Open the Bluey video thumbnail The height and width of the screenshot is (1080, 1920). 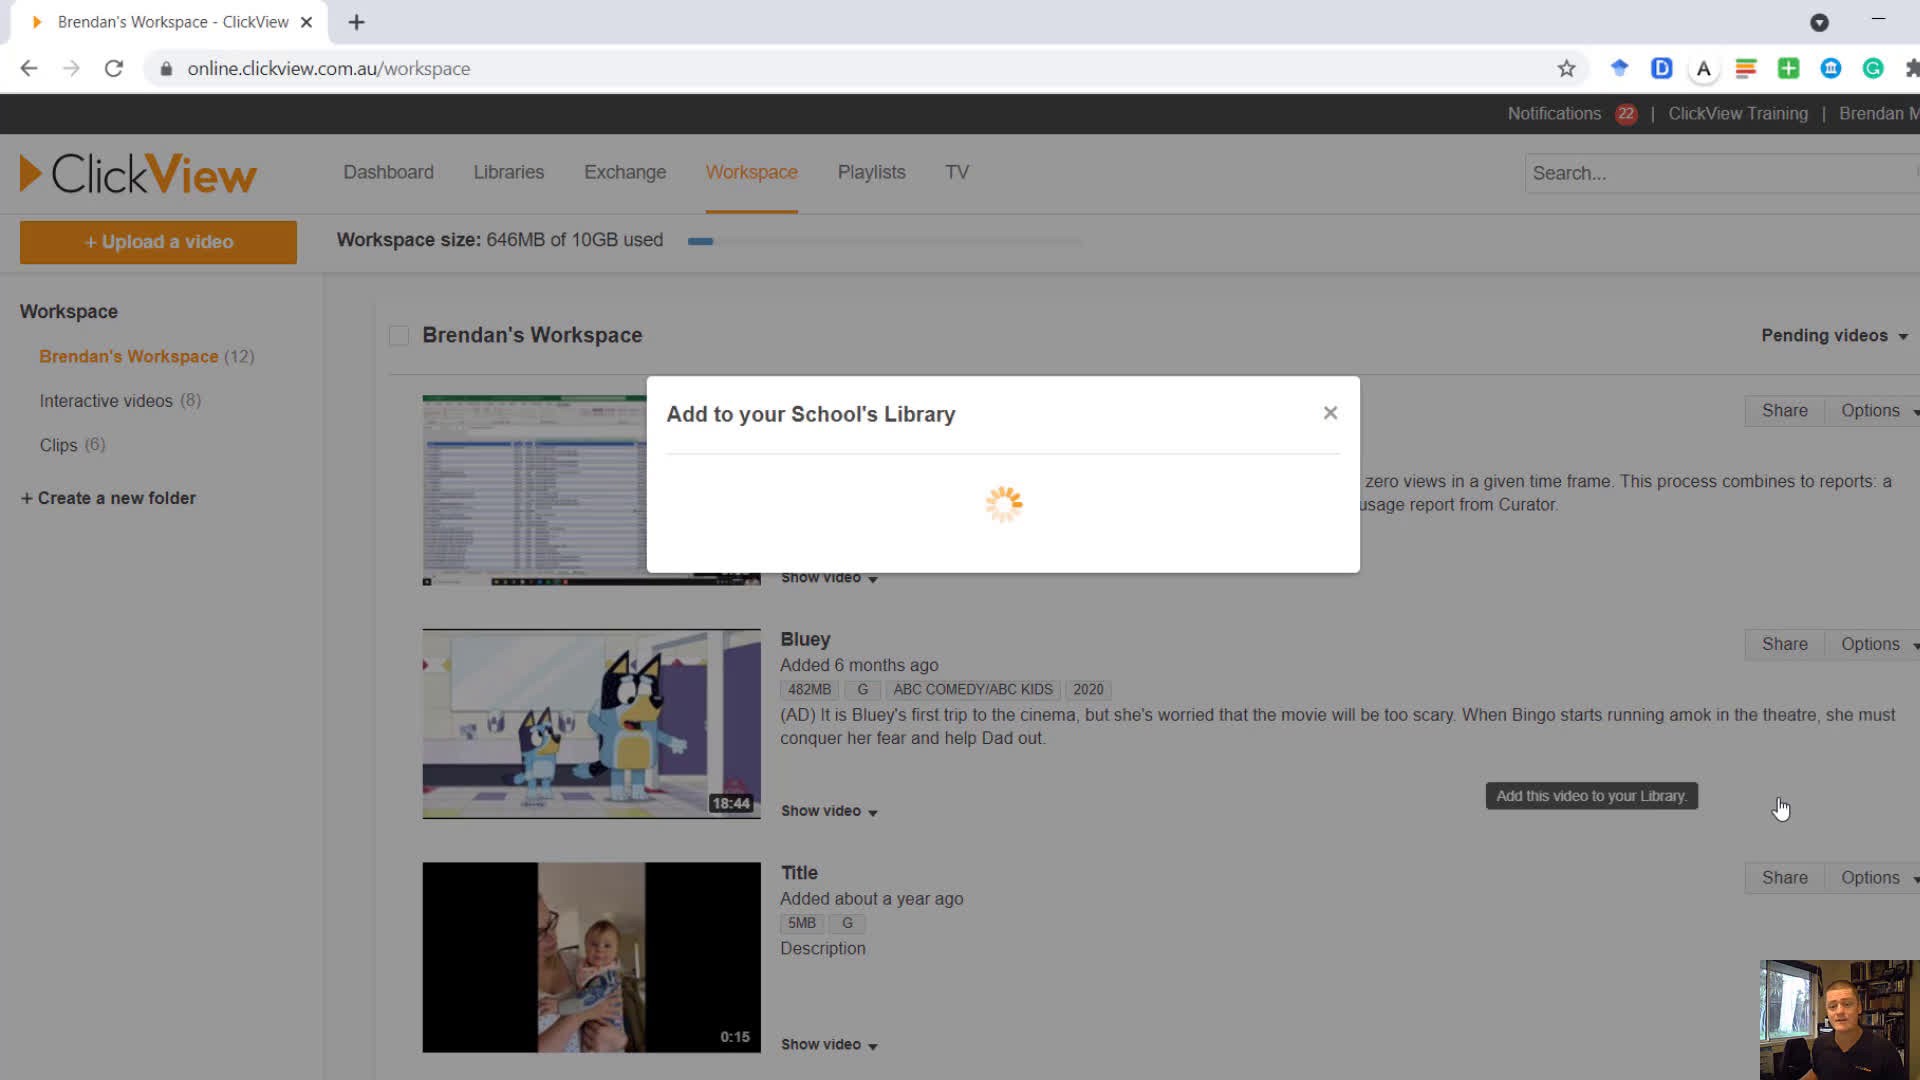point(591,724)
